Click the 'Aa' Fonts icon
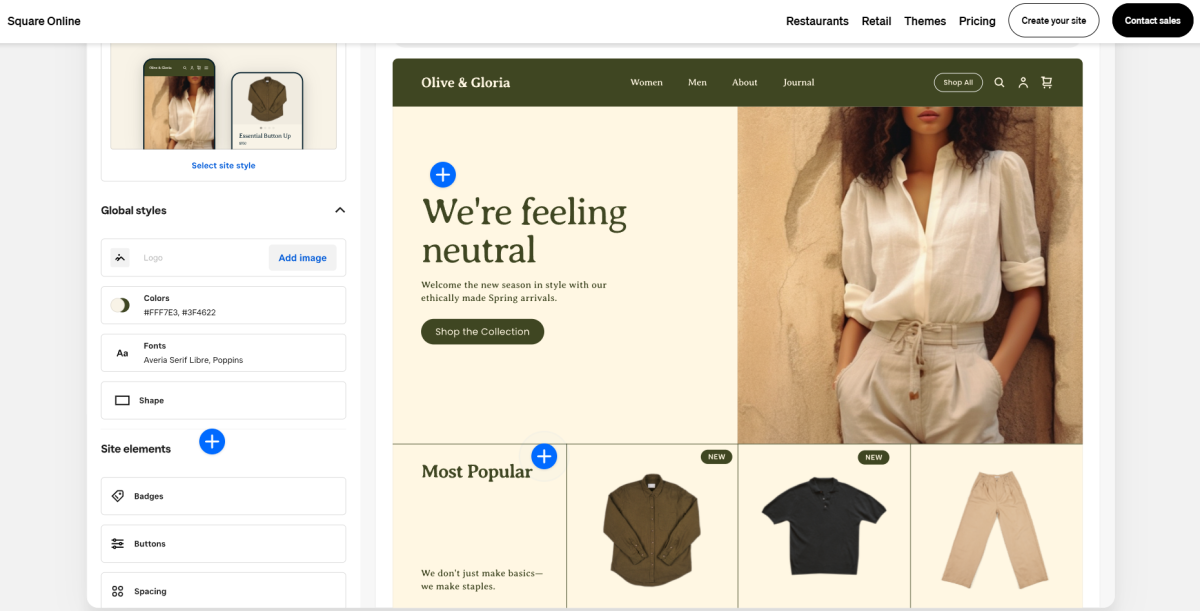 (x=122, y=353)
